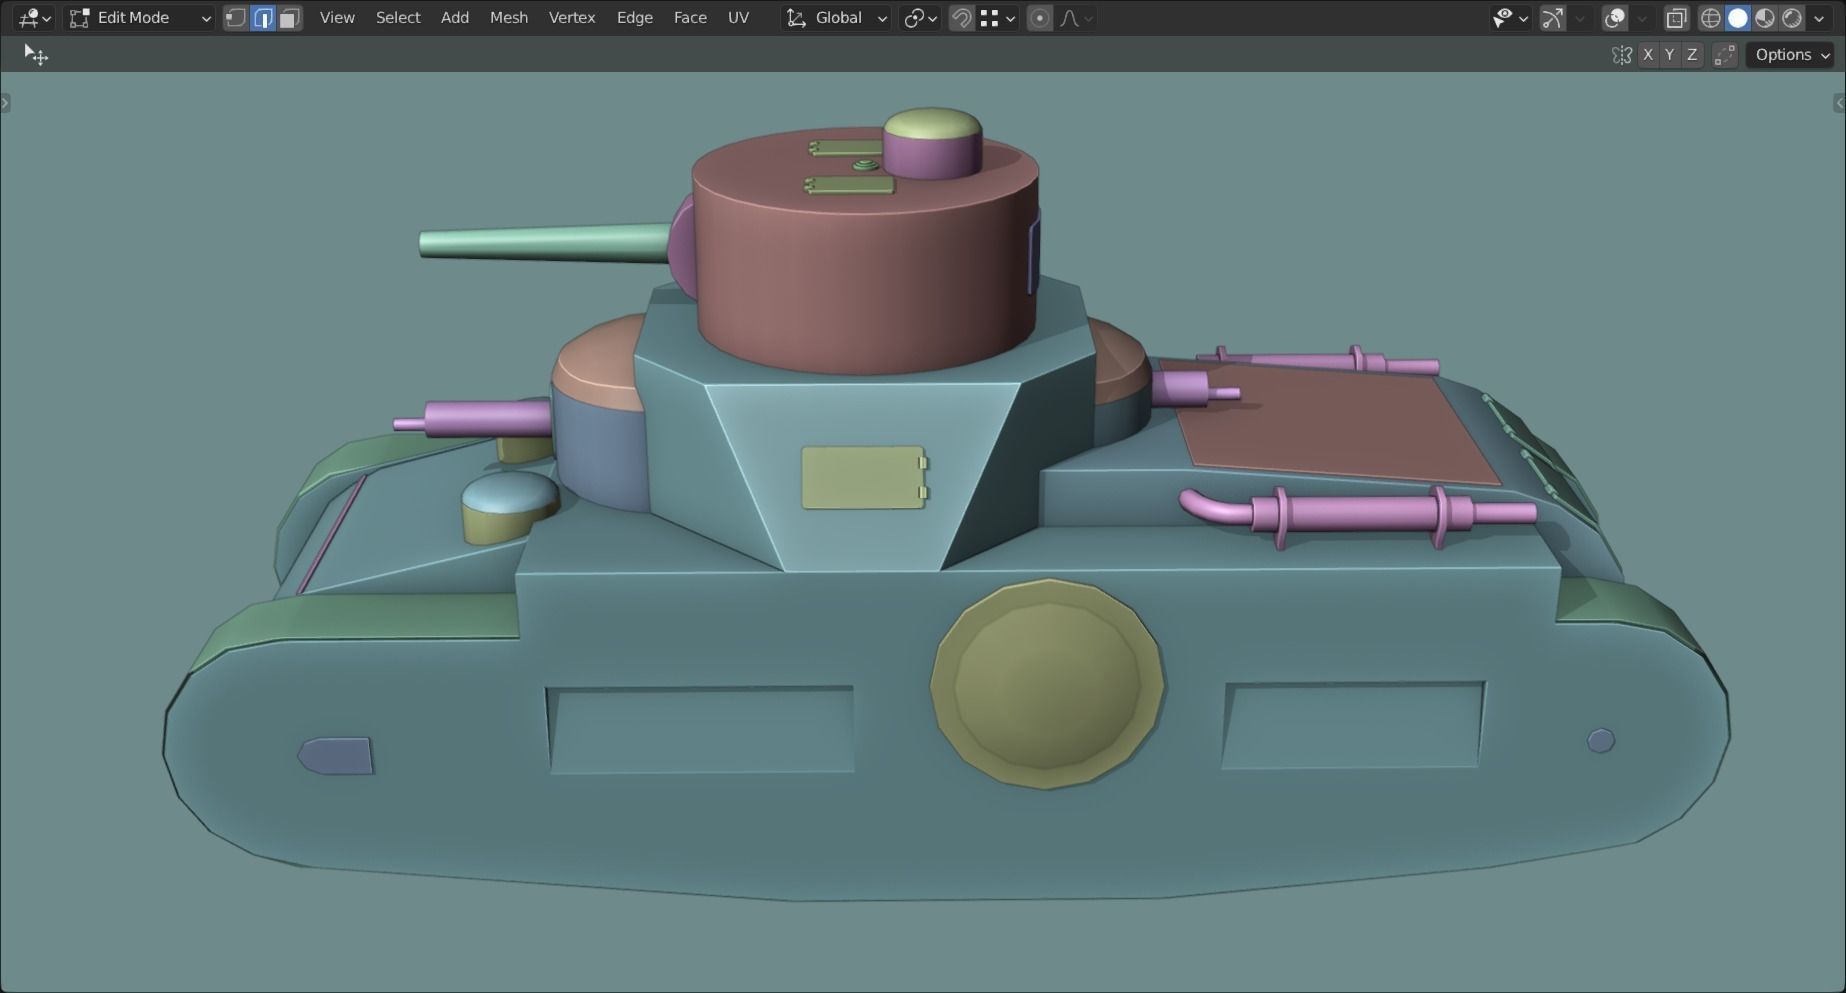
Task: Toggle viewport overlays
Action: click(x=1614, y=18)
